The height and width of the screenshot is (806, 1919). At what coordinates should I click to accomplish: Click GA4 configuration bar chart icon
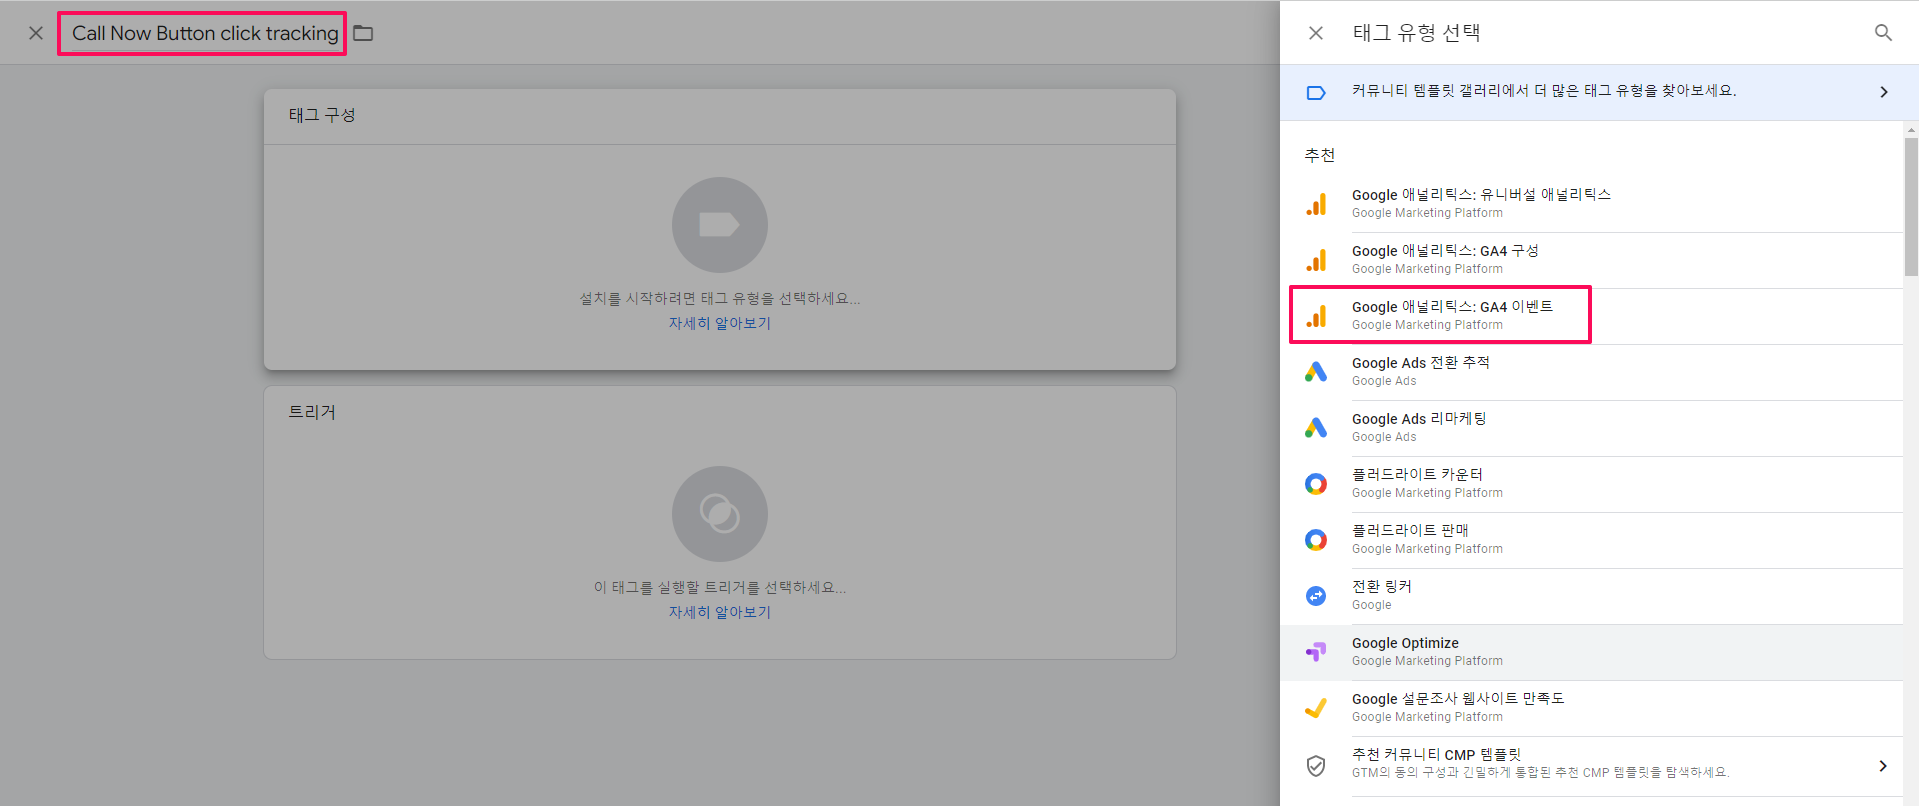pyautogui.click(x=1316, y=261)
